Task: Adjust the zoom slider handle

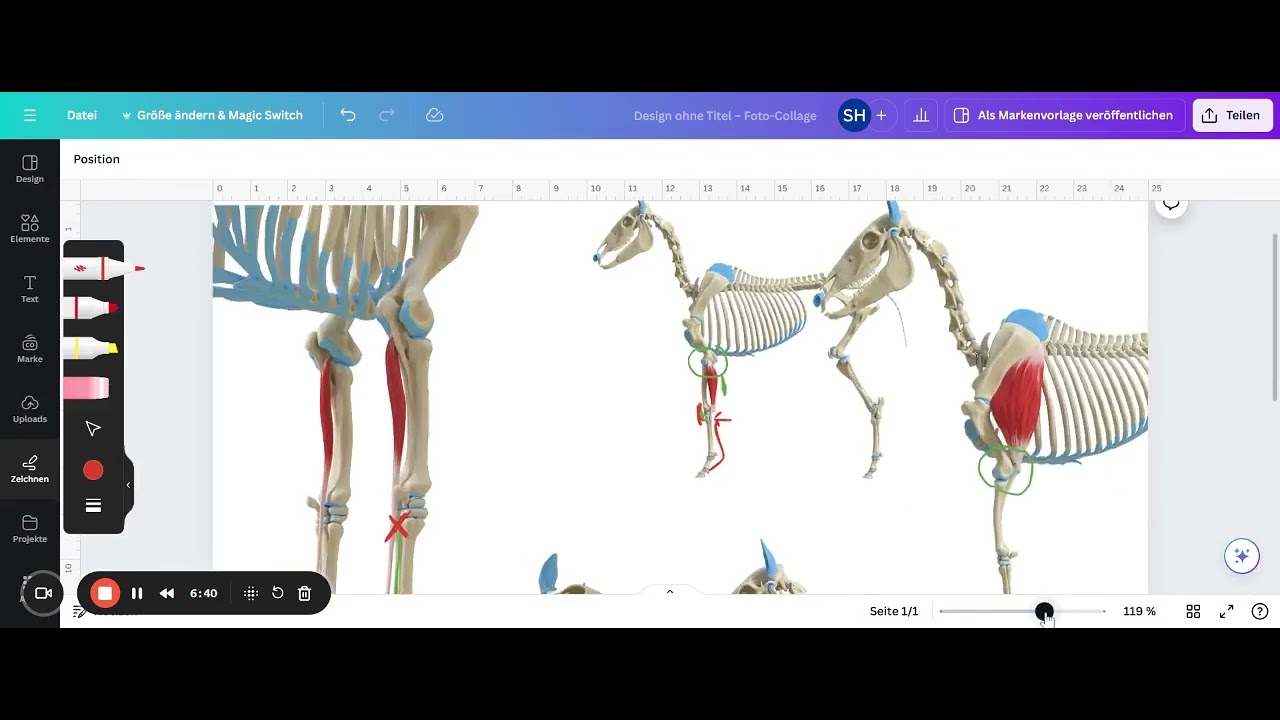Action: pyautogui.click(x=1044, y=611)
